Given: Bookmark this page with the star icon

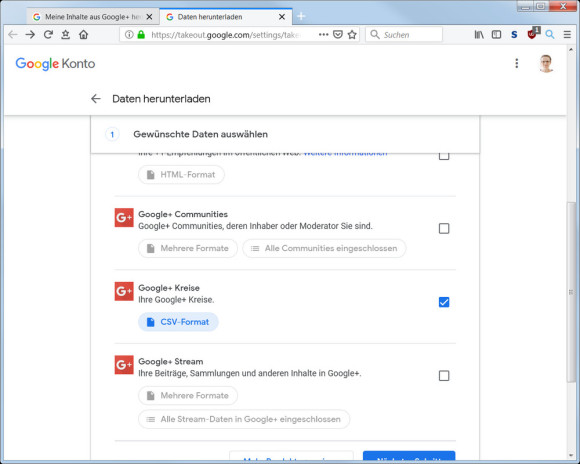Looking at the screenshot, I should point(352,35).
